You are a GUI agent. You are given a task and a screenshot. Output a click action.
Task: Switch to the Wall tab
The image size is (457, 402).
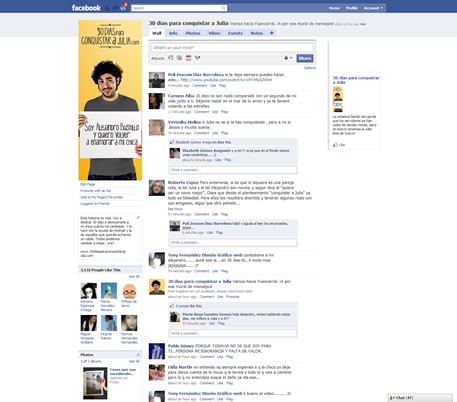(x=156, y=33)
